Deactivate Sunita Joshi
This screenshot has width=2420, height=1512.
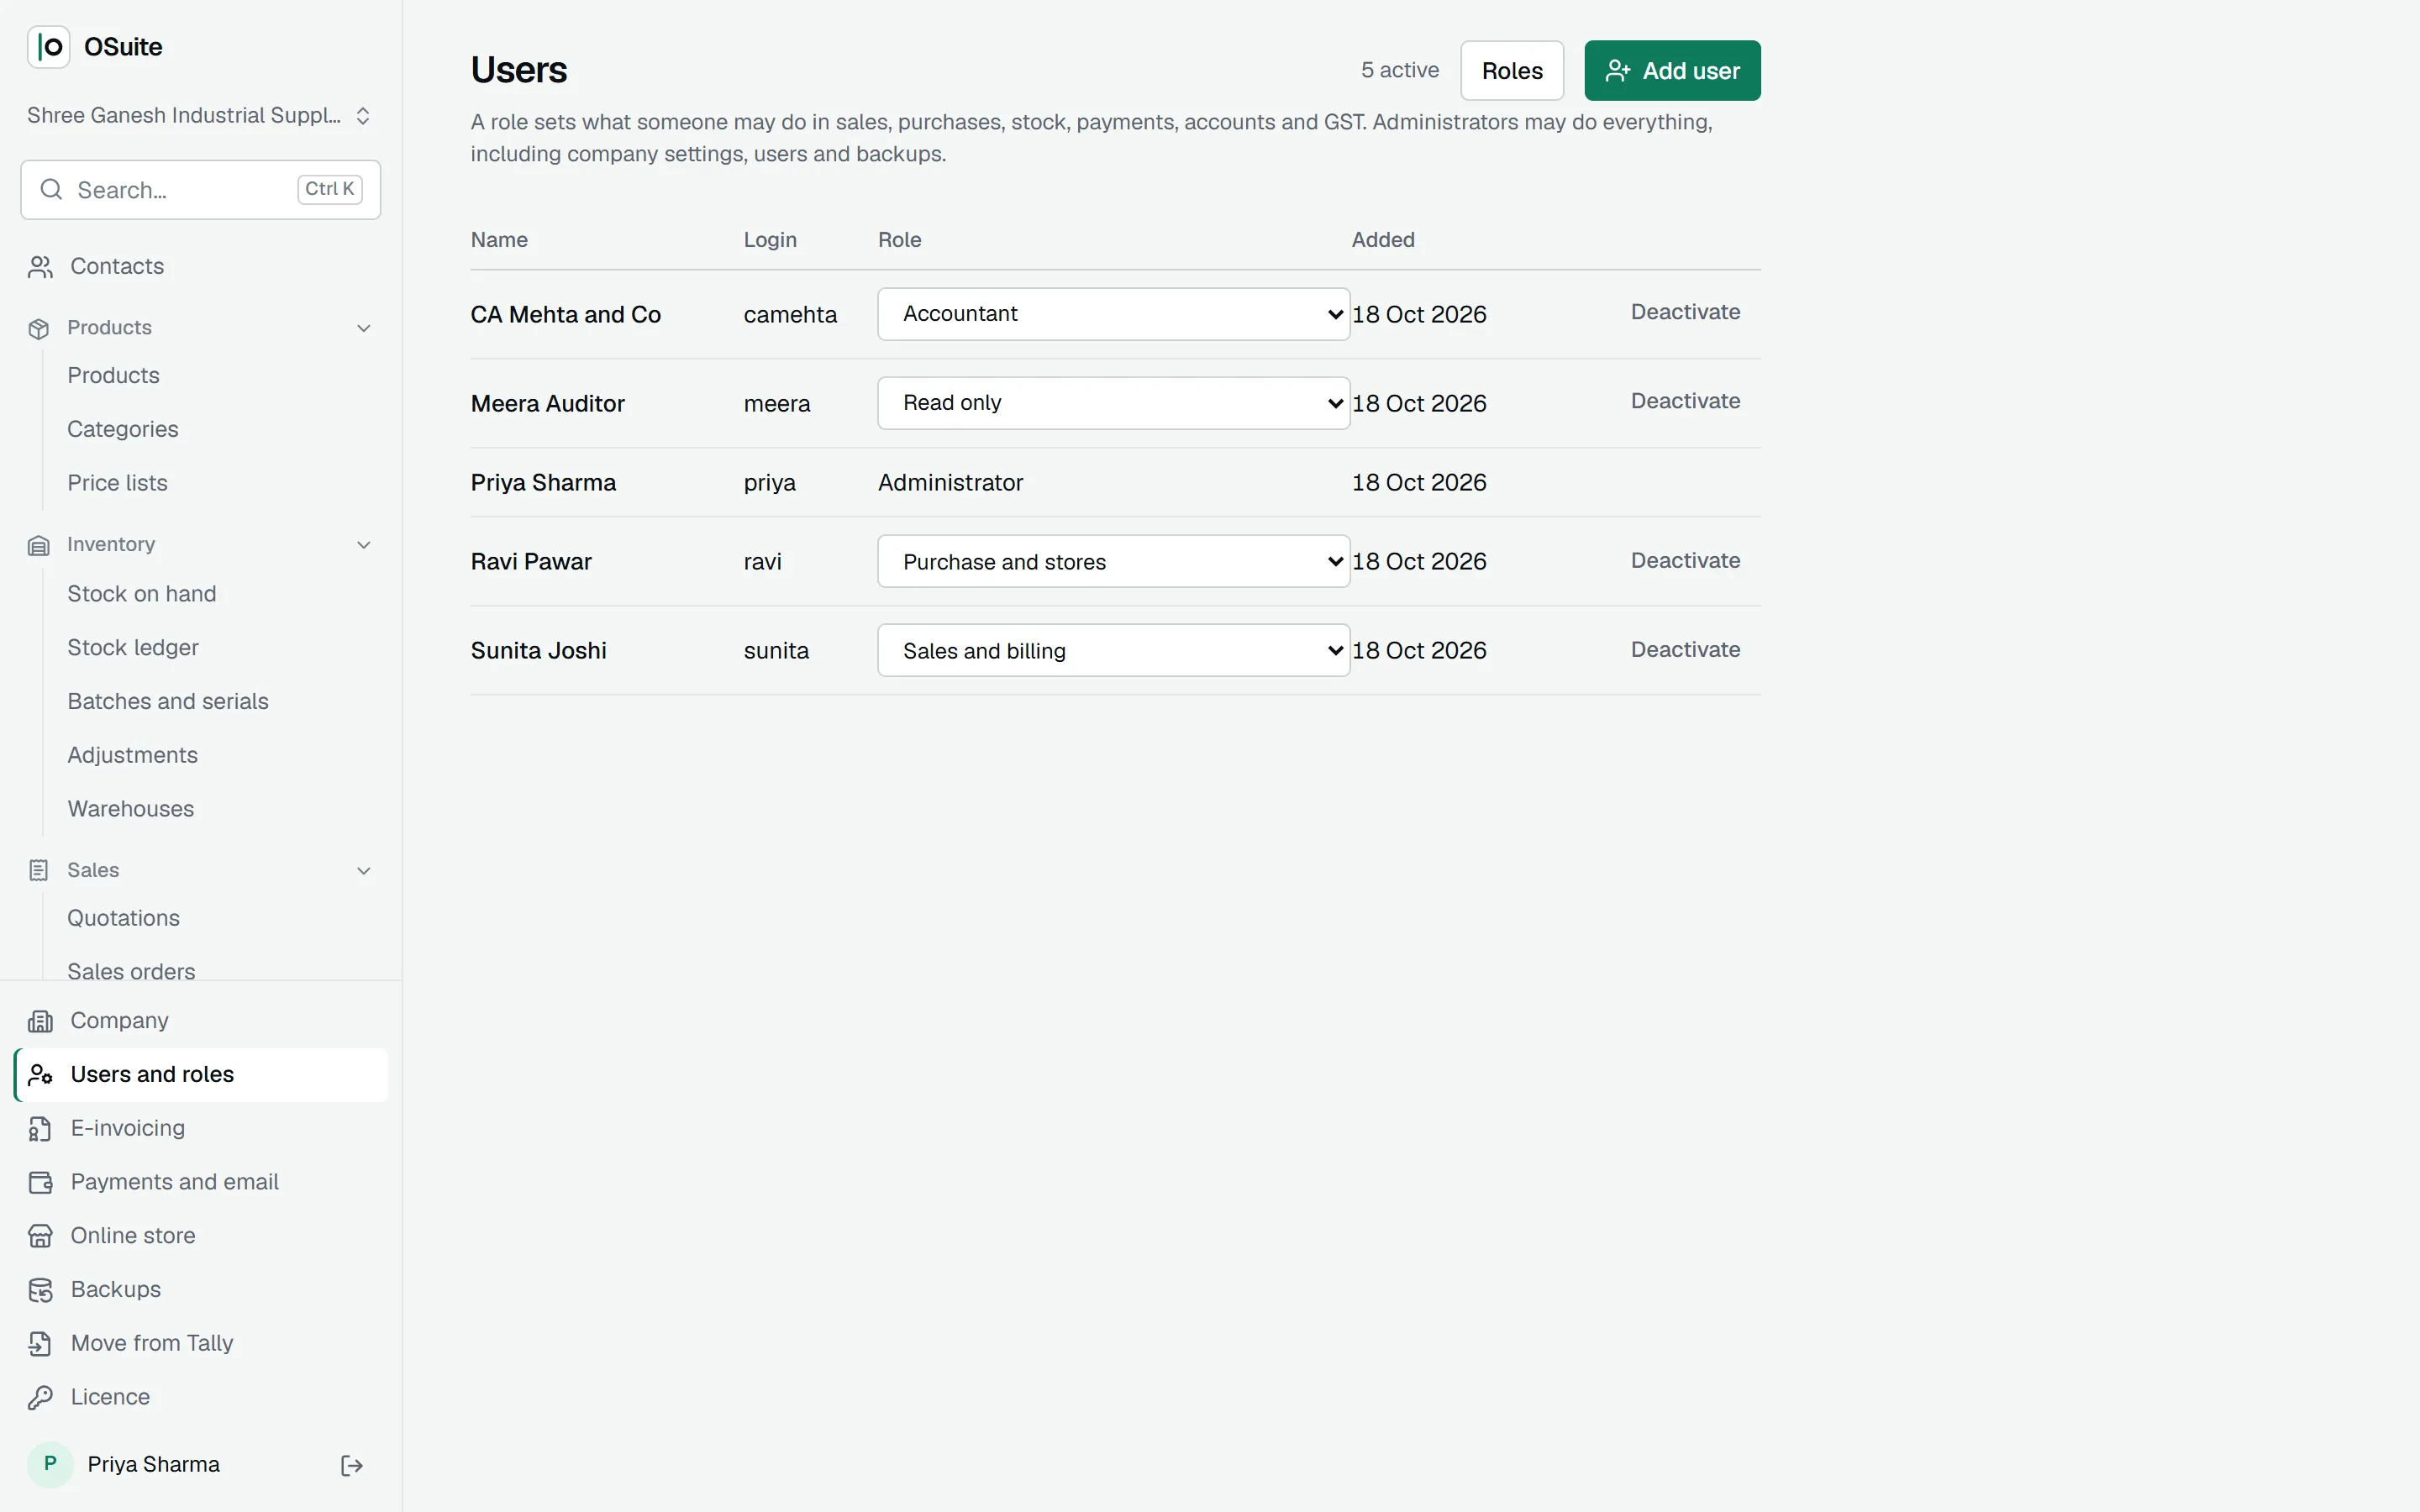tap(1685, 650)
